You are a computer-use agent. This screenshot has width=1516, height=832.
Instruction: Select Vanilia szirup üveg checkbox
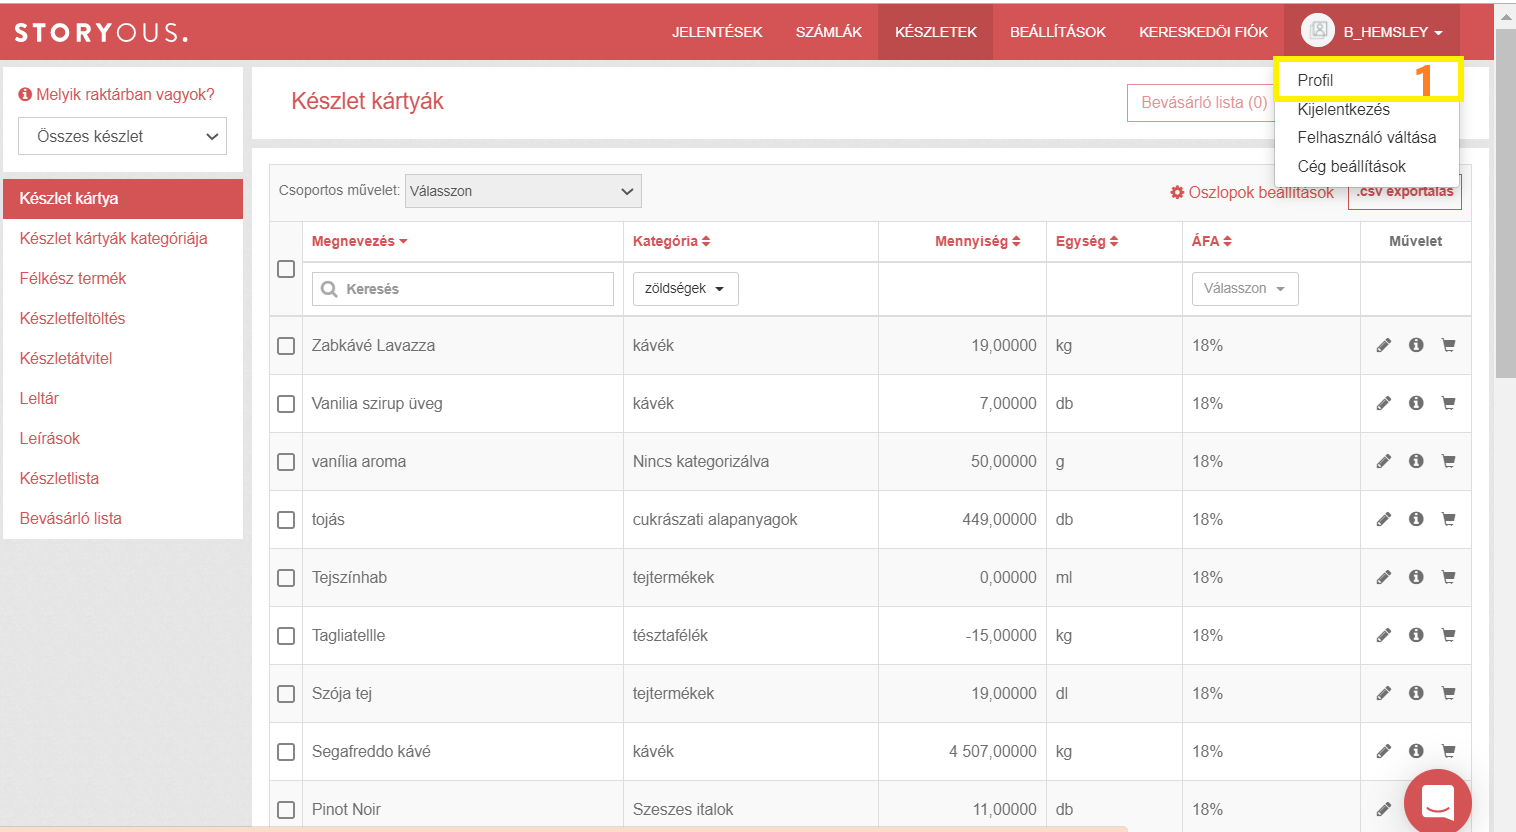click(x=286, y=404)
